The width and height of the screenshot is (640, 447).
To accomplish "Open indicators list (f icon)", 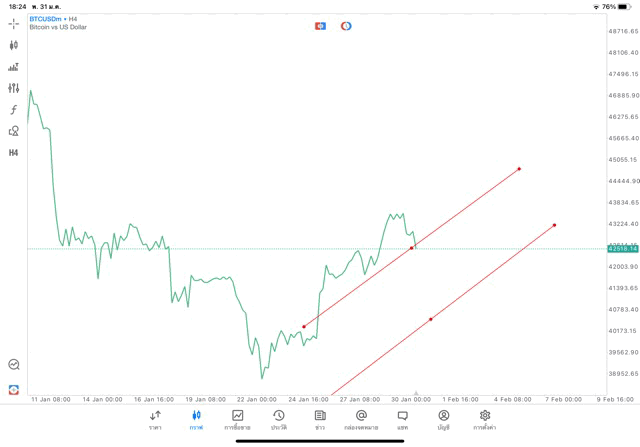I will [14, 110].
